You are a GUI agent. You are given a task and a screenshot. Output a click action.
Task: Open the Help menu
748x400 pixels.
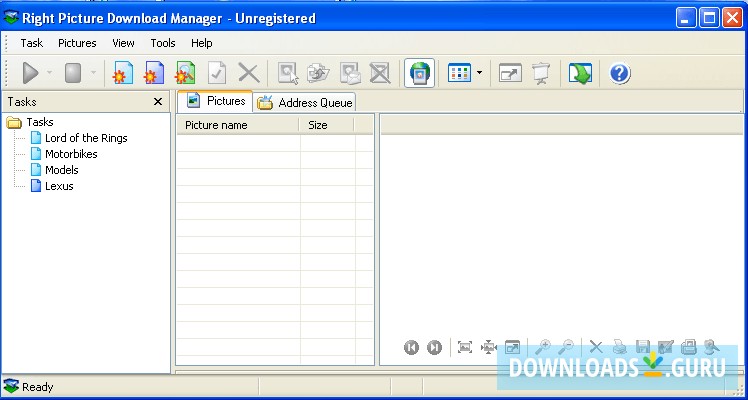pyautogui.click(x=201, y=43)
